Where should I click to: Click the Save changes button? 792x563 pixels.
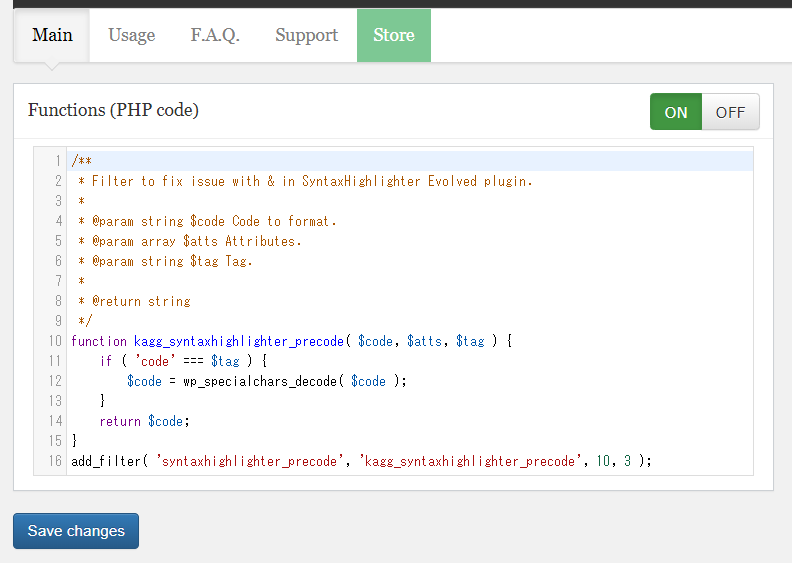(x=76, y=531)
